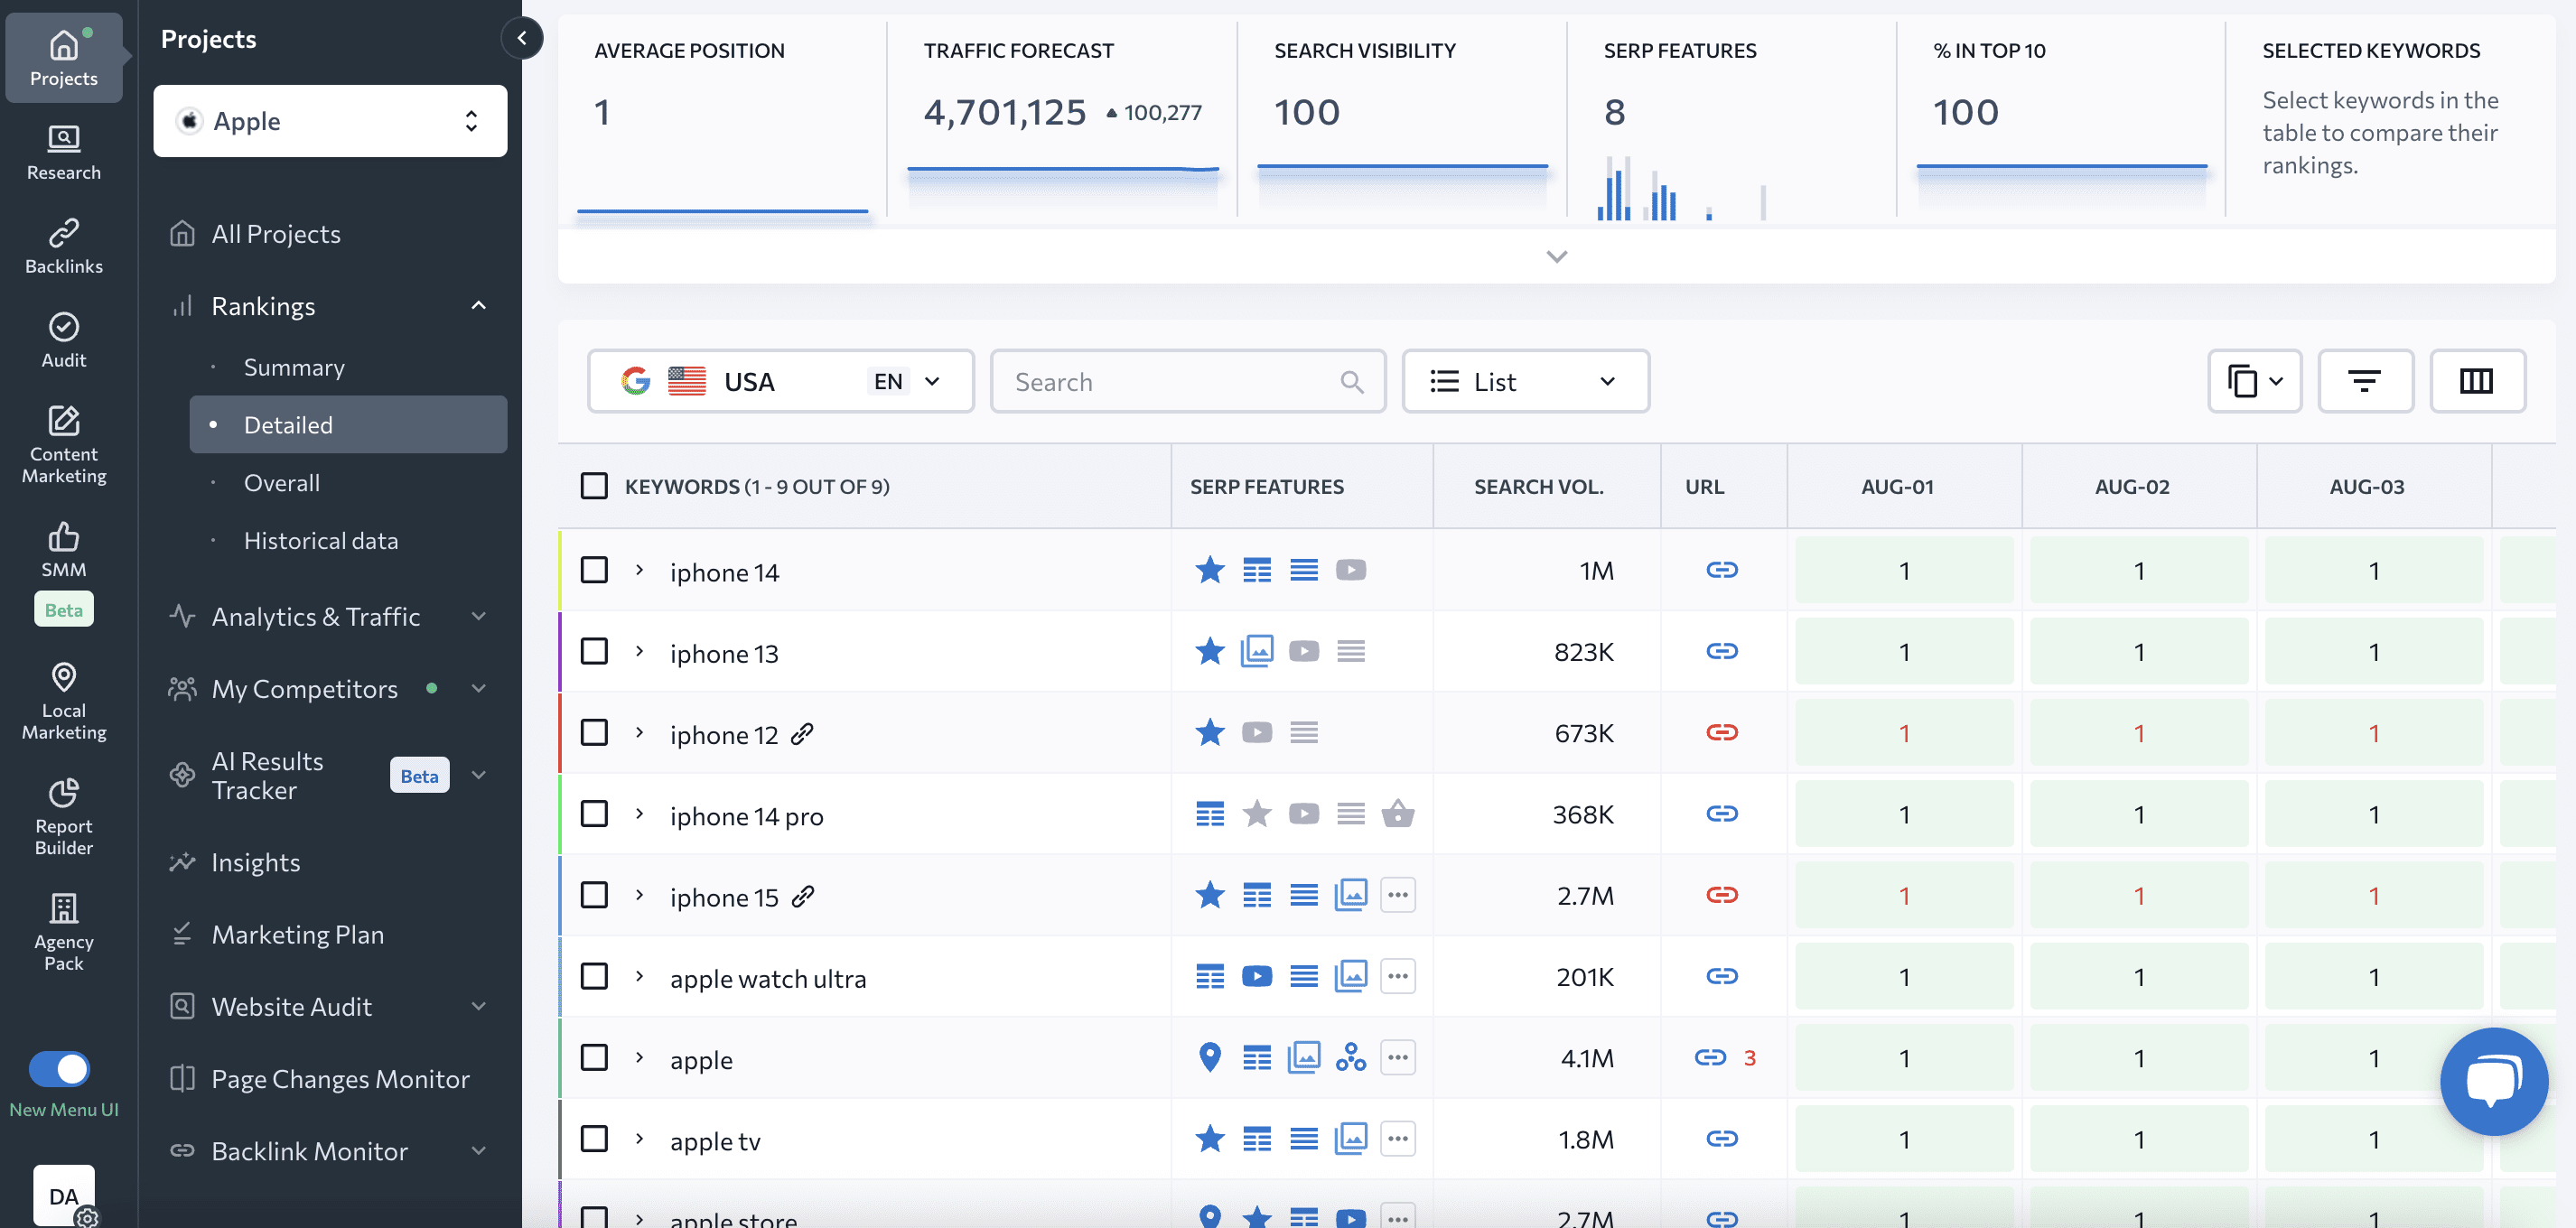2576x1228 pixels.
Task: Check the iphone 15 row checkbox
Action: click(x=594, y=895)
